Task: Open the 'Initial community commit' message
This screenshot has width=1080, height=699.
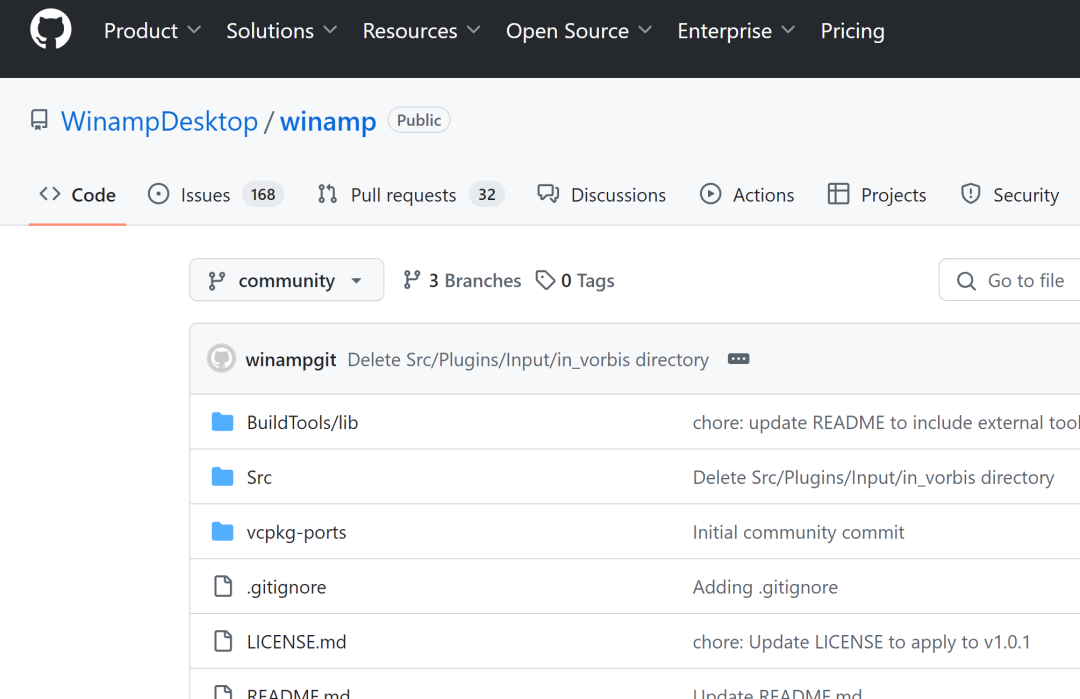Action: click(798, 532)
